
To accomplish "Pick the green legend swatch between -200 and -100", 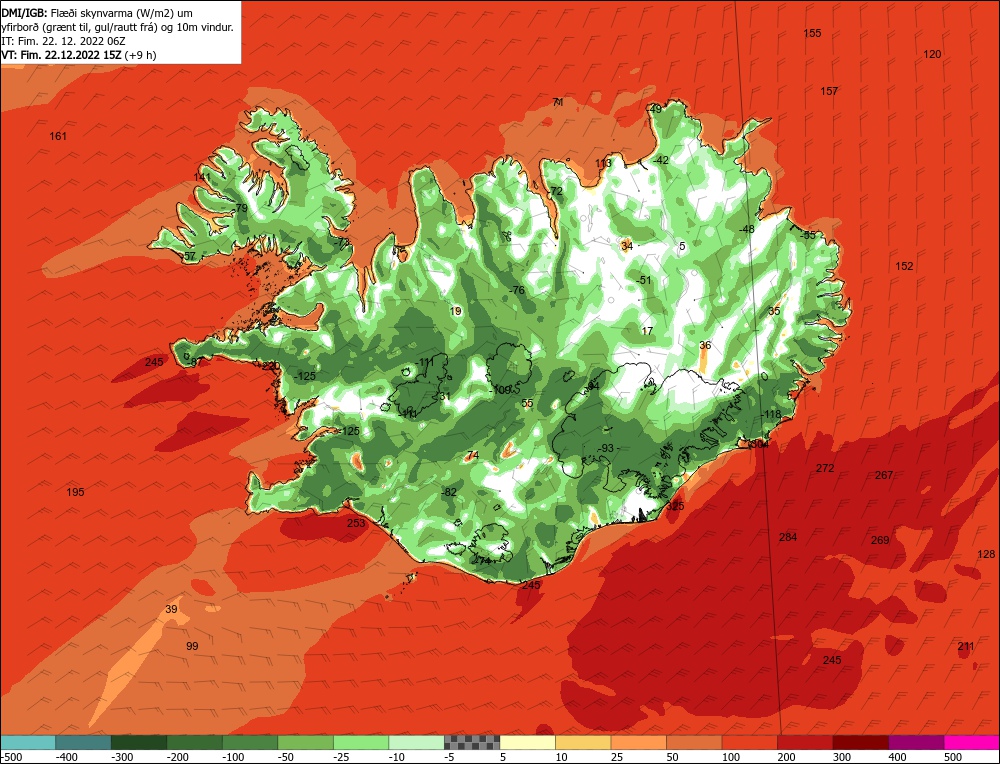I will pyautogui.click(x=194, y=742).
